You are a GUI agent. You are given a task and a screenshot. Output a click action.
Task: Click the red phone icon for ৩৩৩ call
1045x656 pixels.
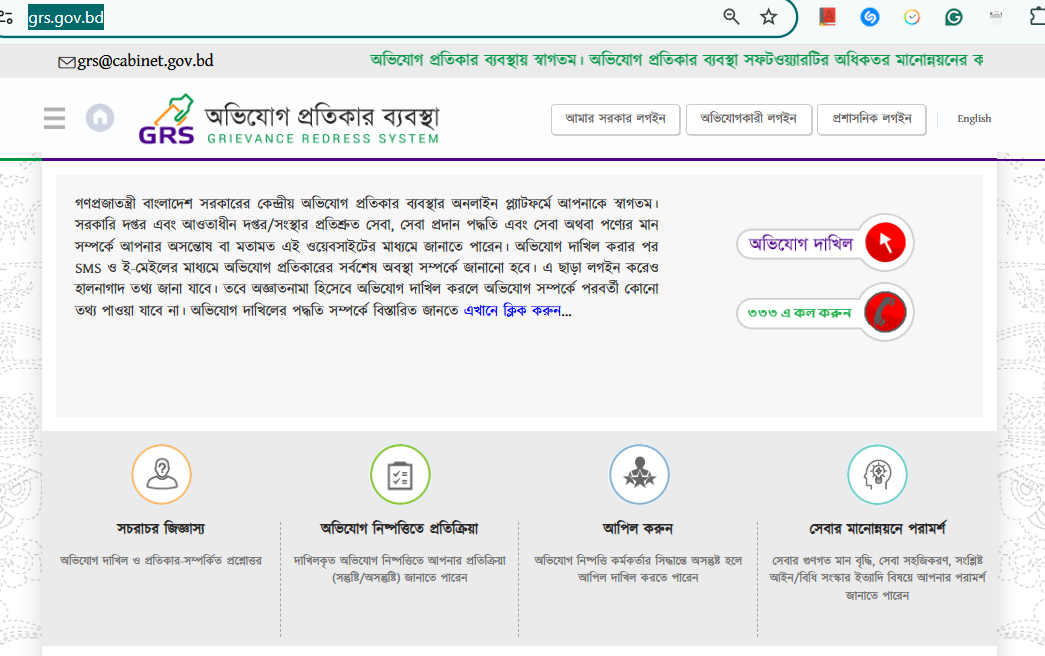885,312
